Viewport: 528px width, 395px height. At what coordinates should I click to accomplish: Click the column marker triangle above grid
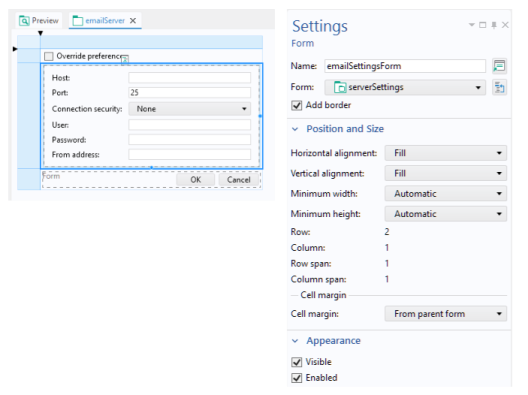coord(40,33)
